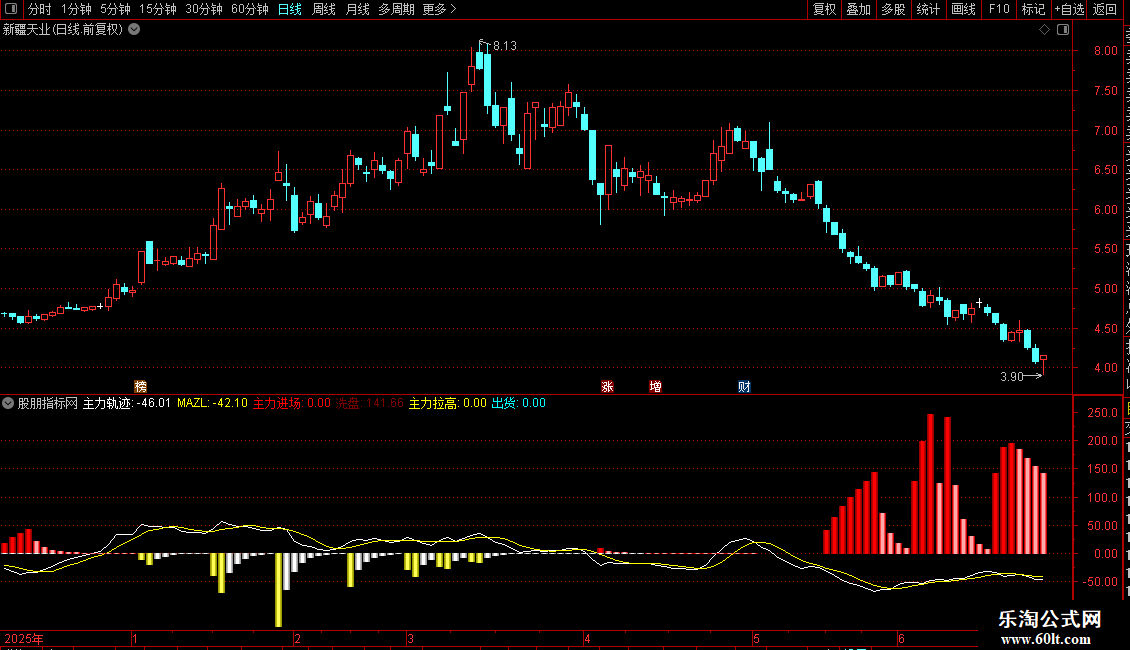Click the 新疆天业(日线.前复权) chart title

point(63,30)
